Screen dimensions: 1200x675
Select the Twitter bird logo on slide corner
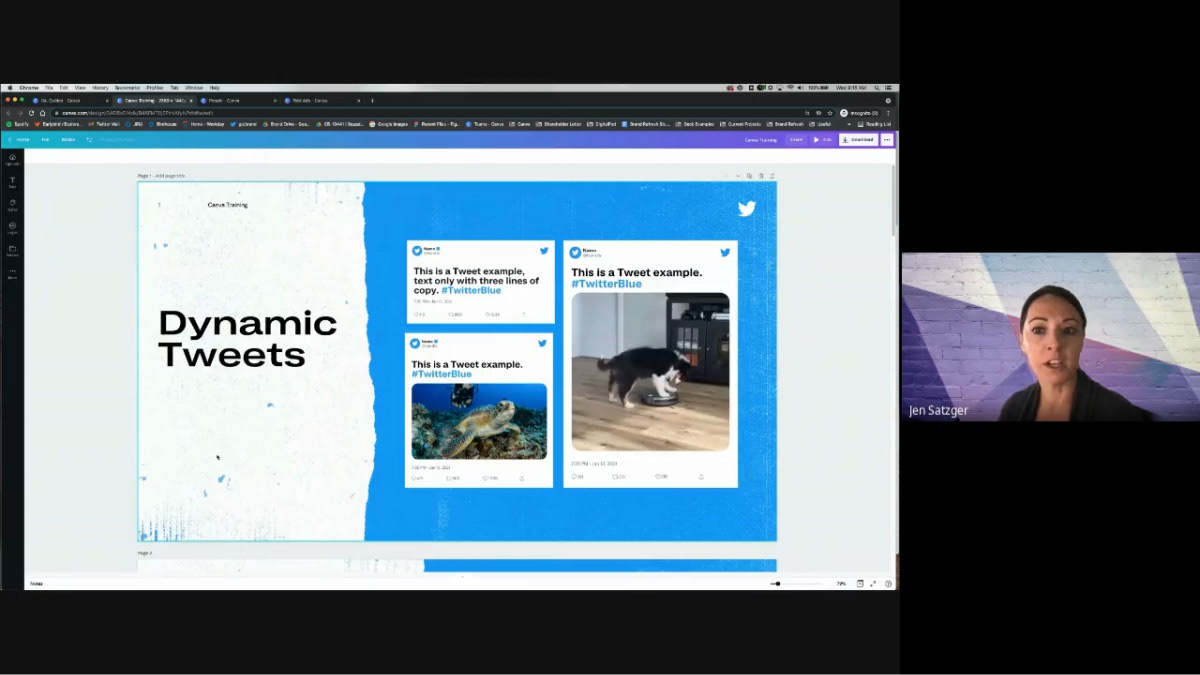click(x=746, y=208)
